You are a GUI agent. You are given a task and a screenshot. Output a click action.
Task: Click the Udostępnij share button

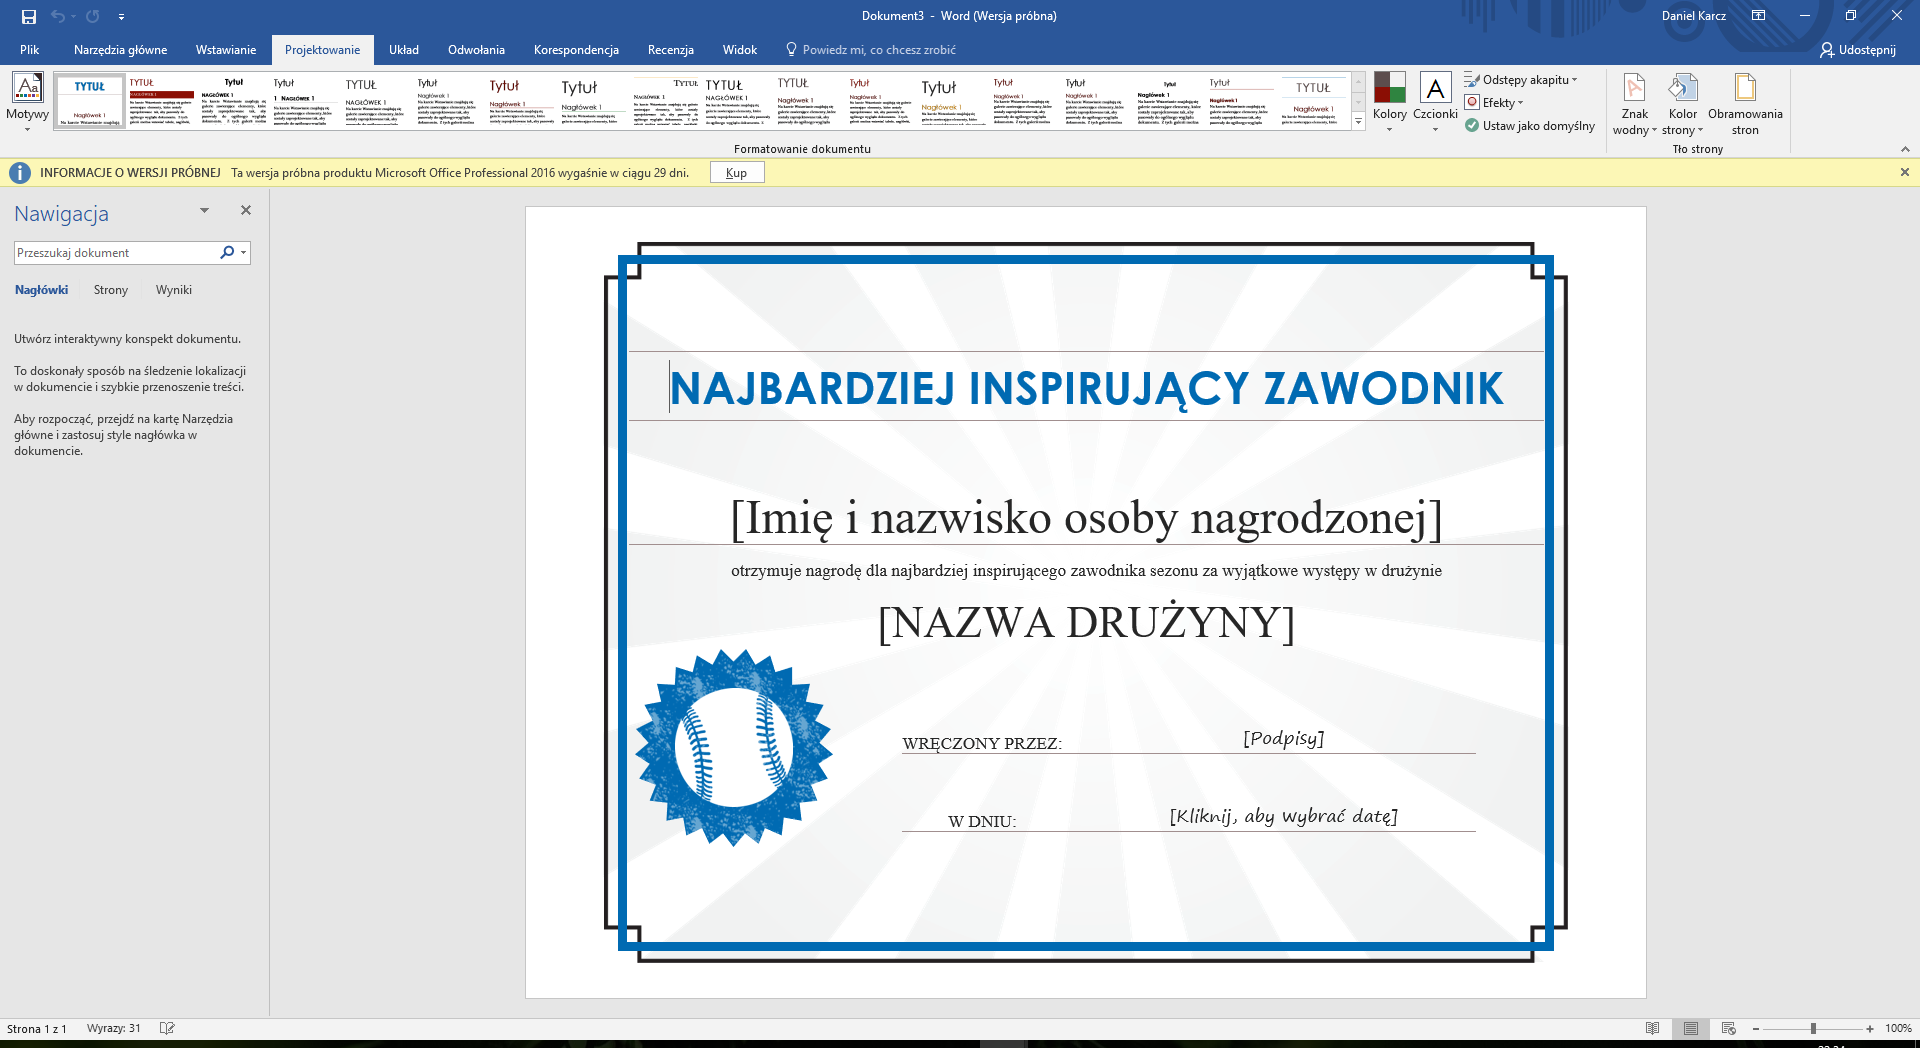point(1857,50)
